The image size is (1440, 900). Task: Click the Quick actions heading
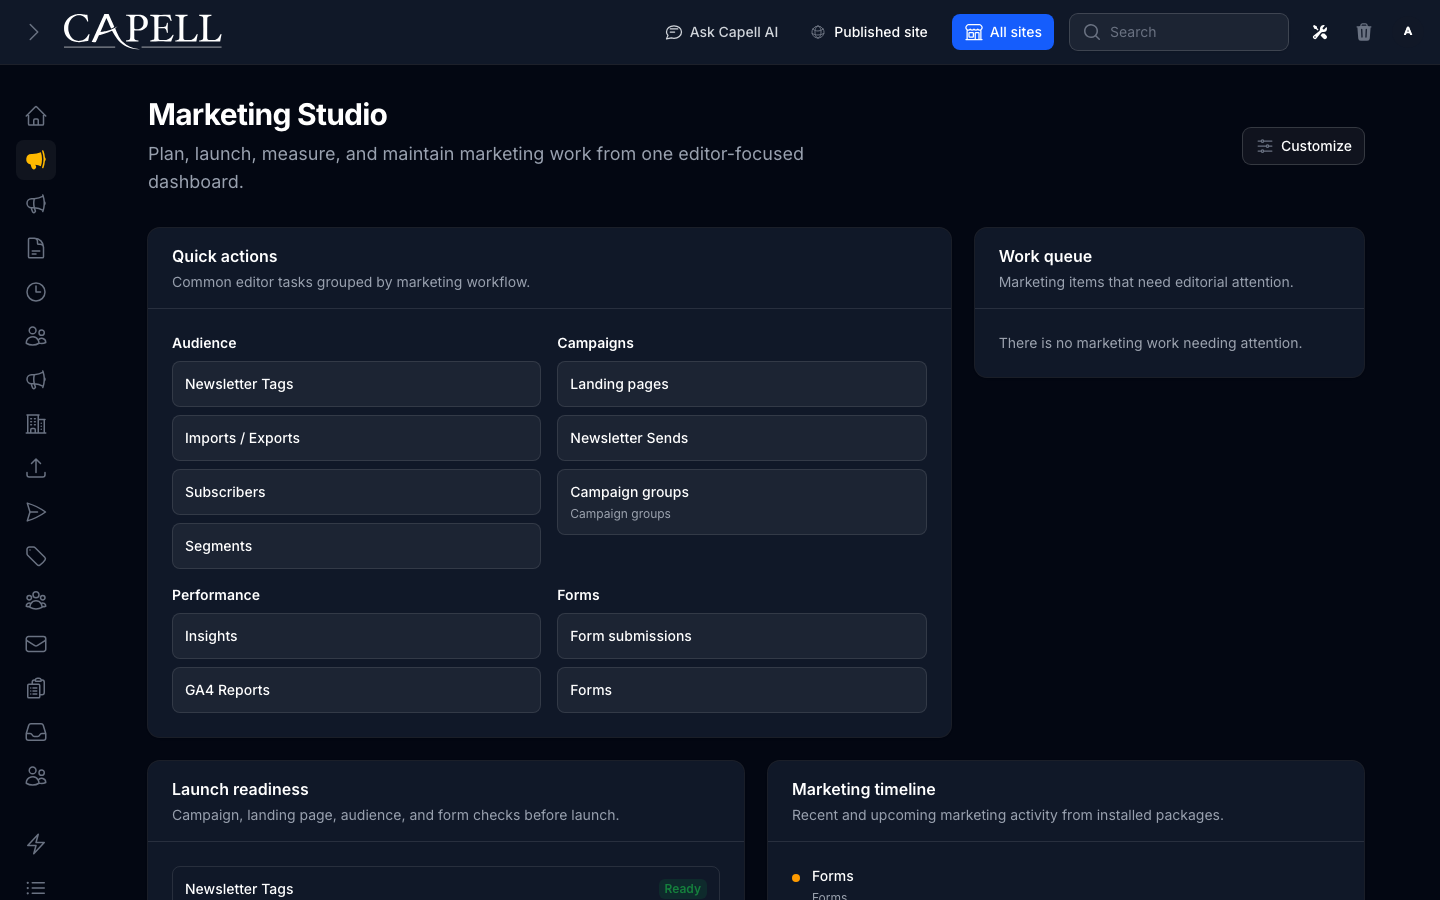pos(225,257)
